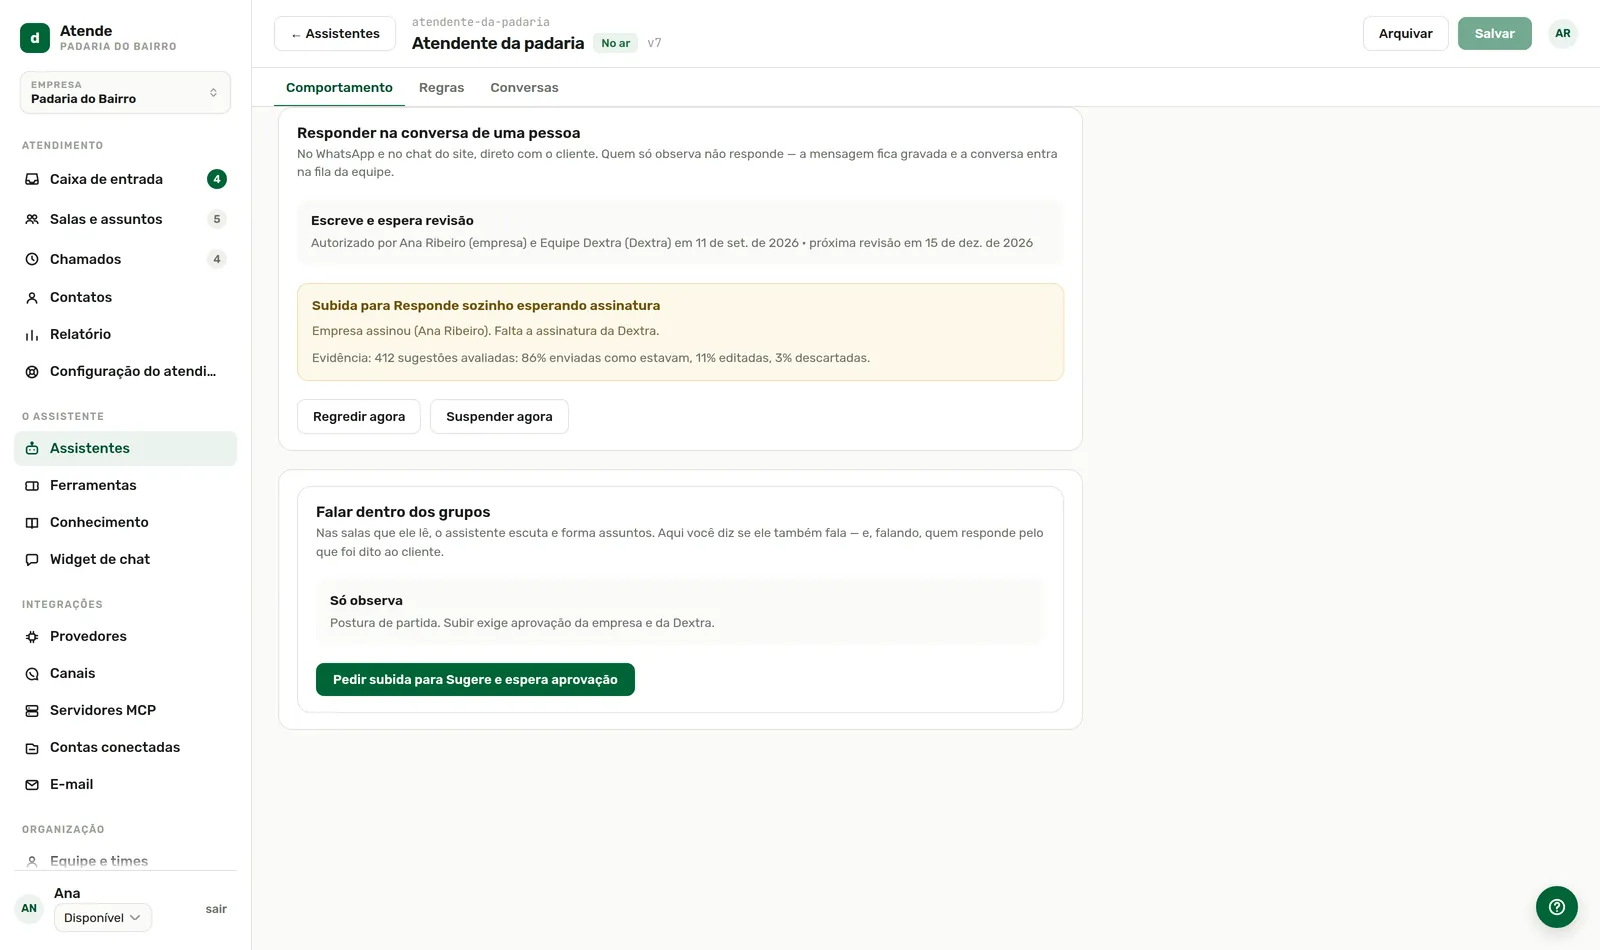Click the v7 version label

point(654,43)
